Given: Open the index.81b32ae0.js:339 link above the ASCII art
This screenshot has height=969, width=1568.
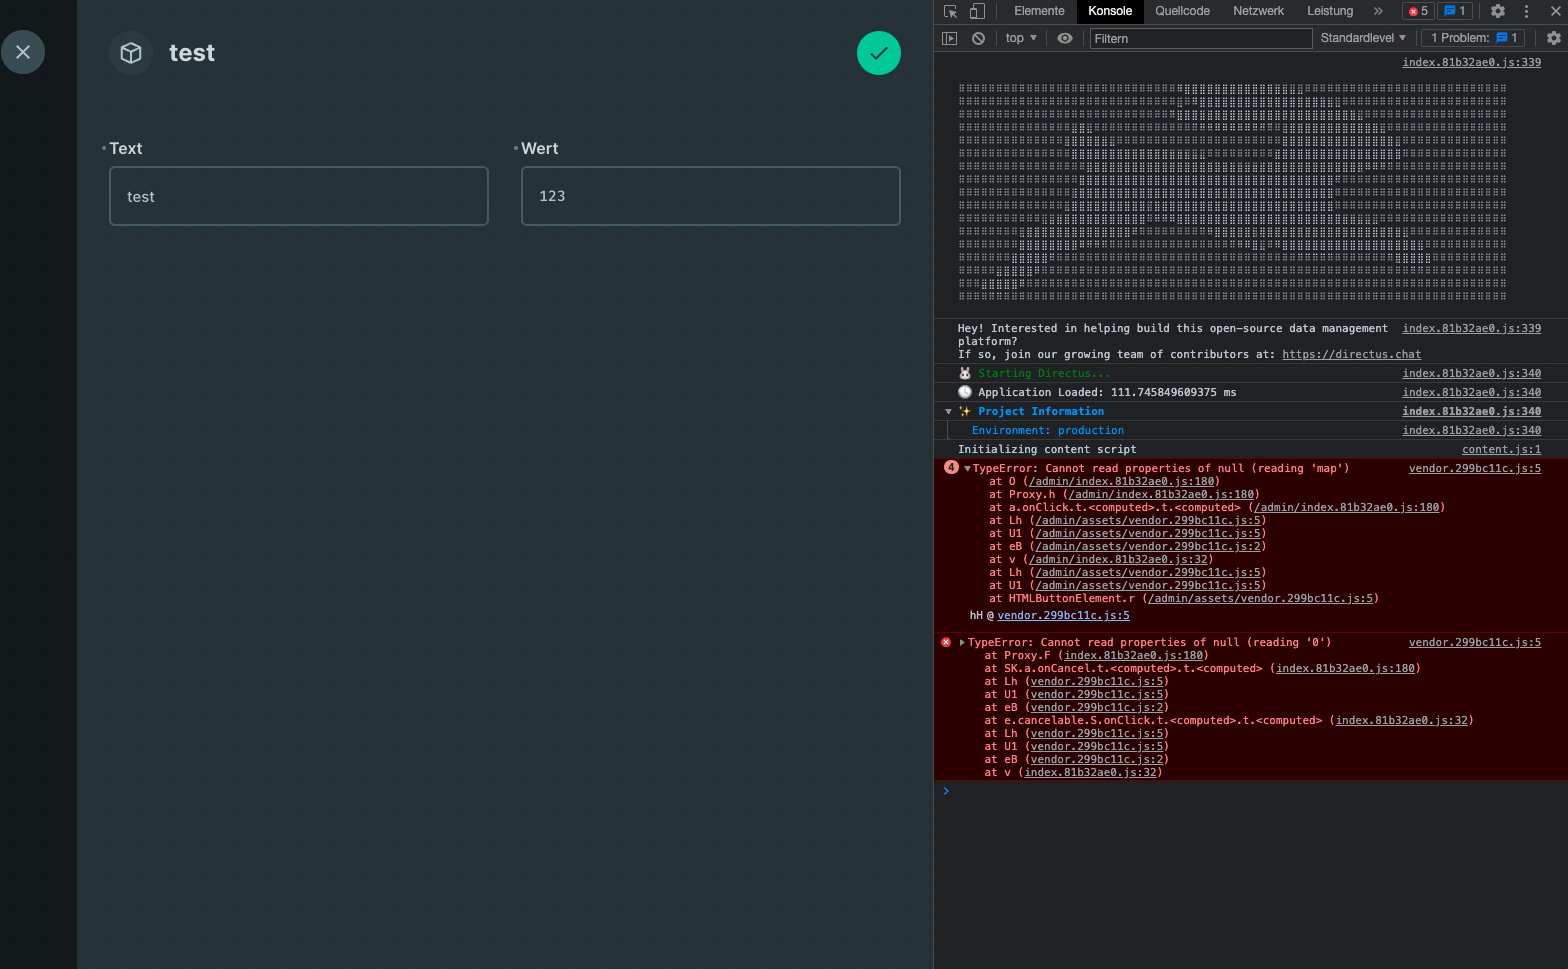Looking at the screenshot, I should 1471,62.
